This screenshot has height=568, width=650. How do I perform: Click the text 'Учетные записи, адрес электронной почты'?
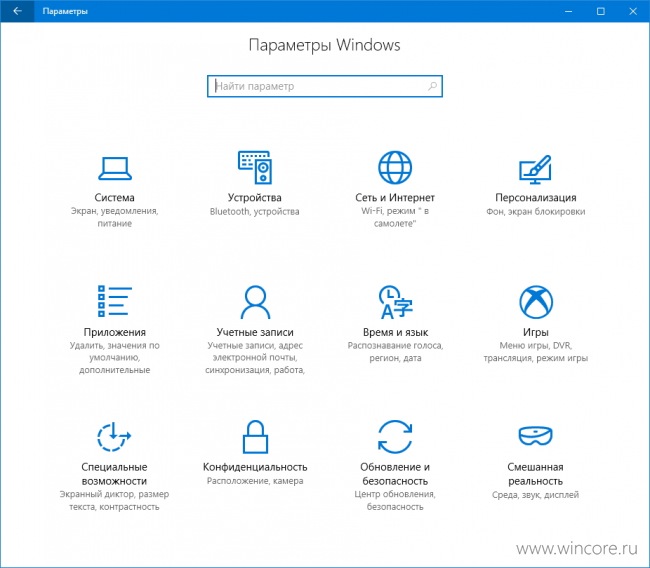click(255, 351)
